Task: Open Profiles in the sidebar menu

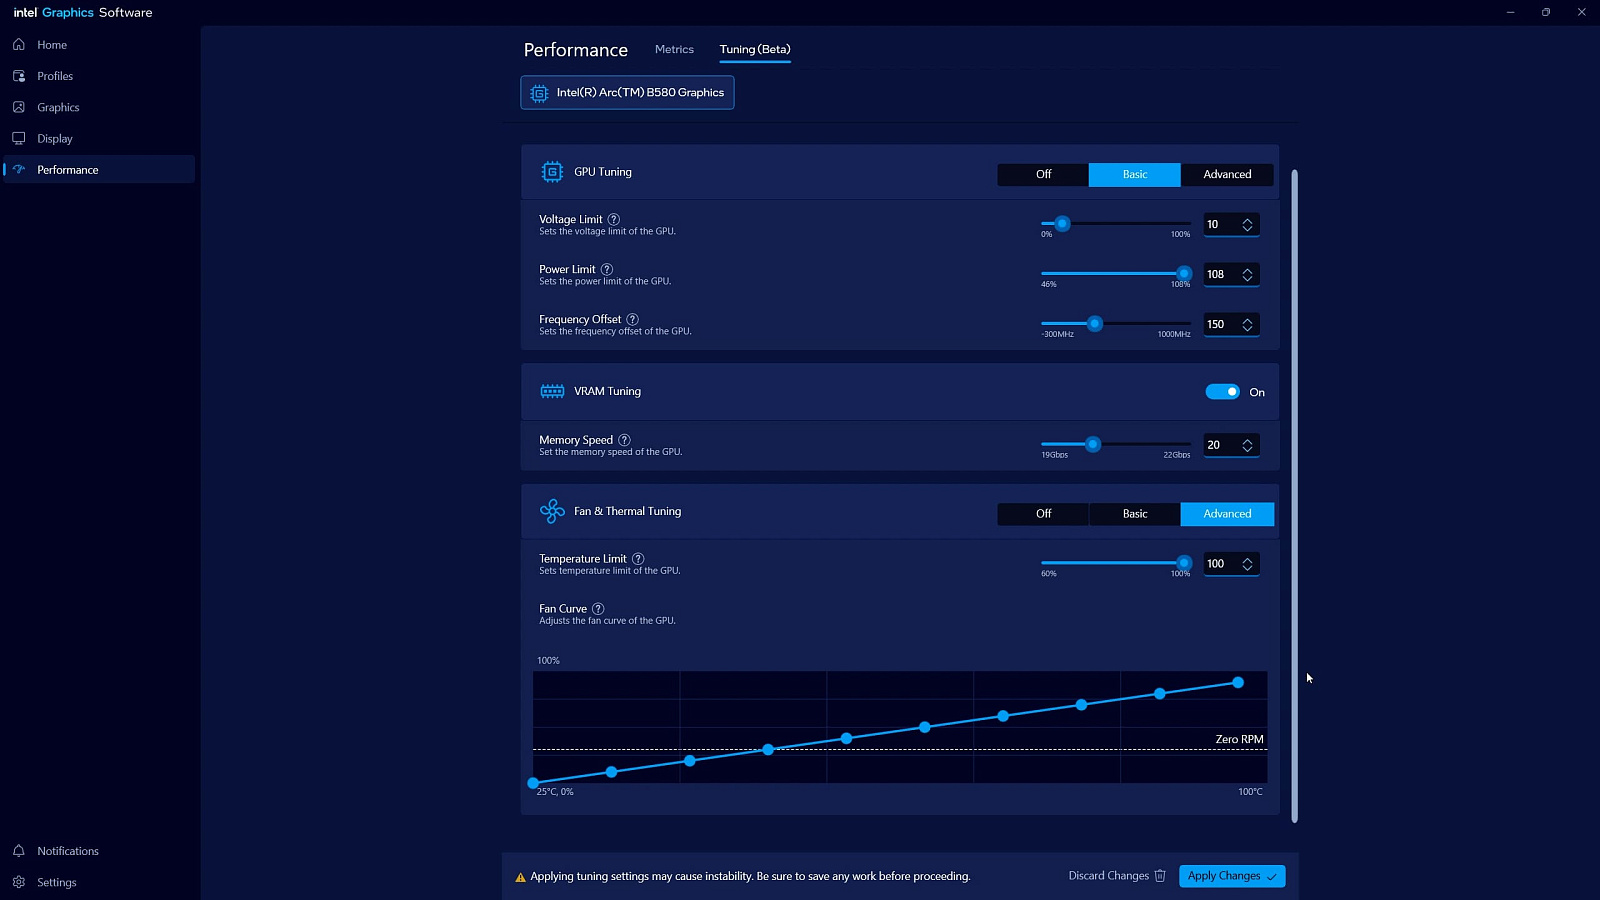Action: [99, 76]
